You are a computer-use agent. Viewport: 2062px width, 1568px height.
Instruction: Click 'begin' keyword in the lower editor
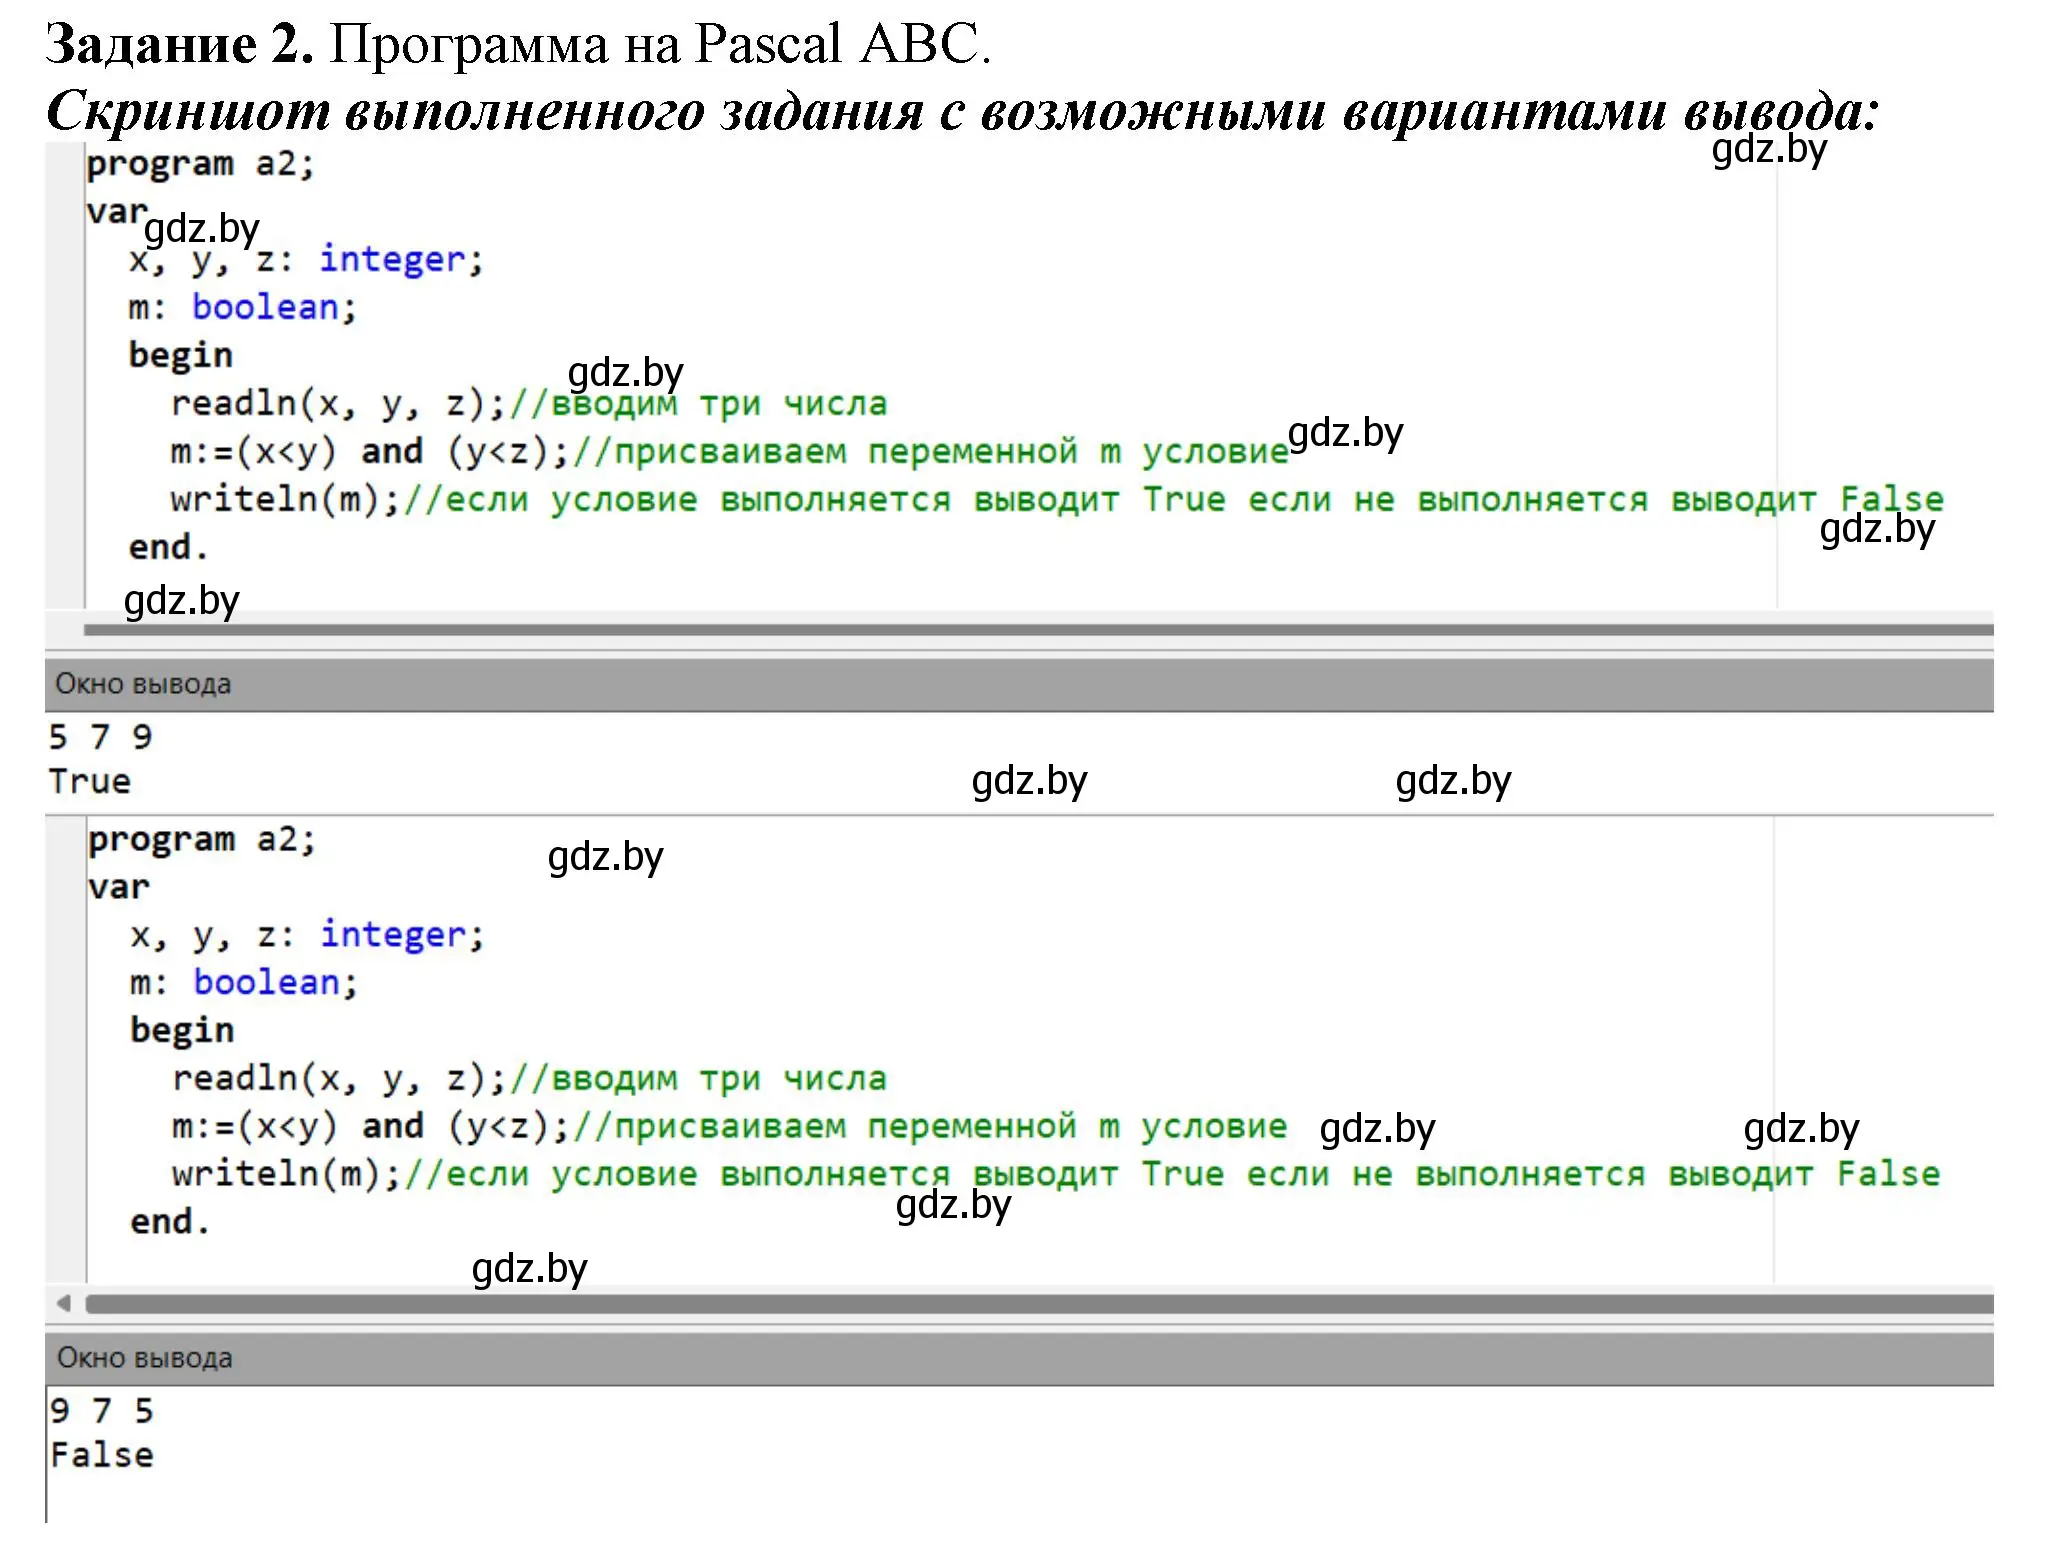pos(182,1031)
